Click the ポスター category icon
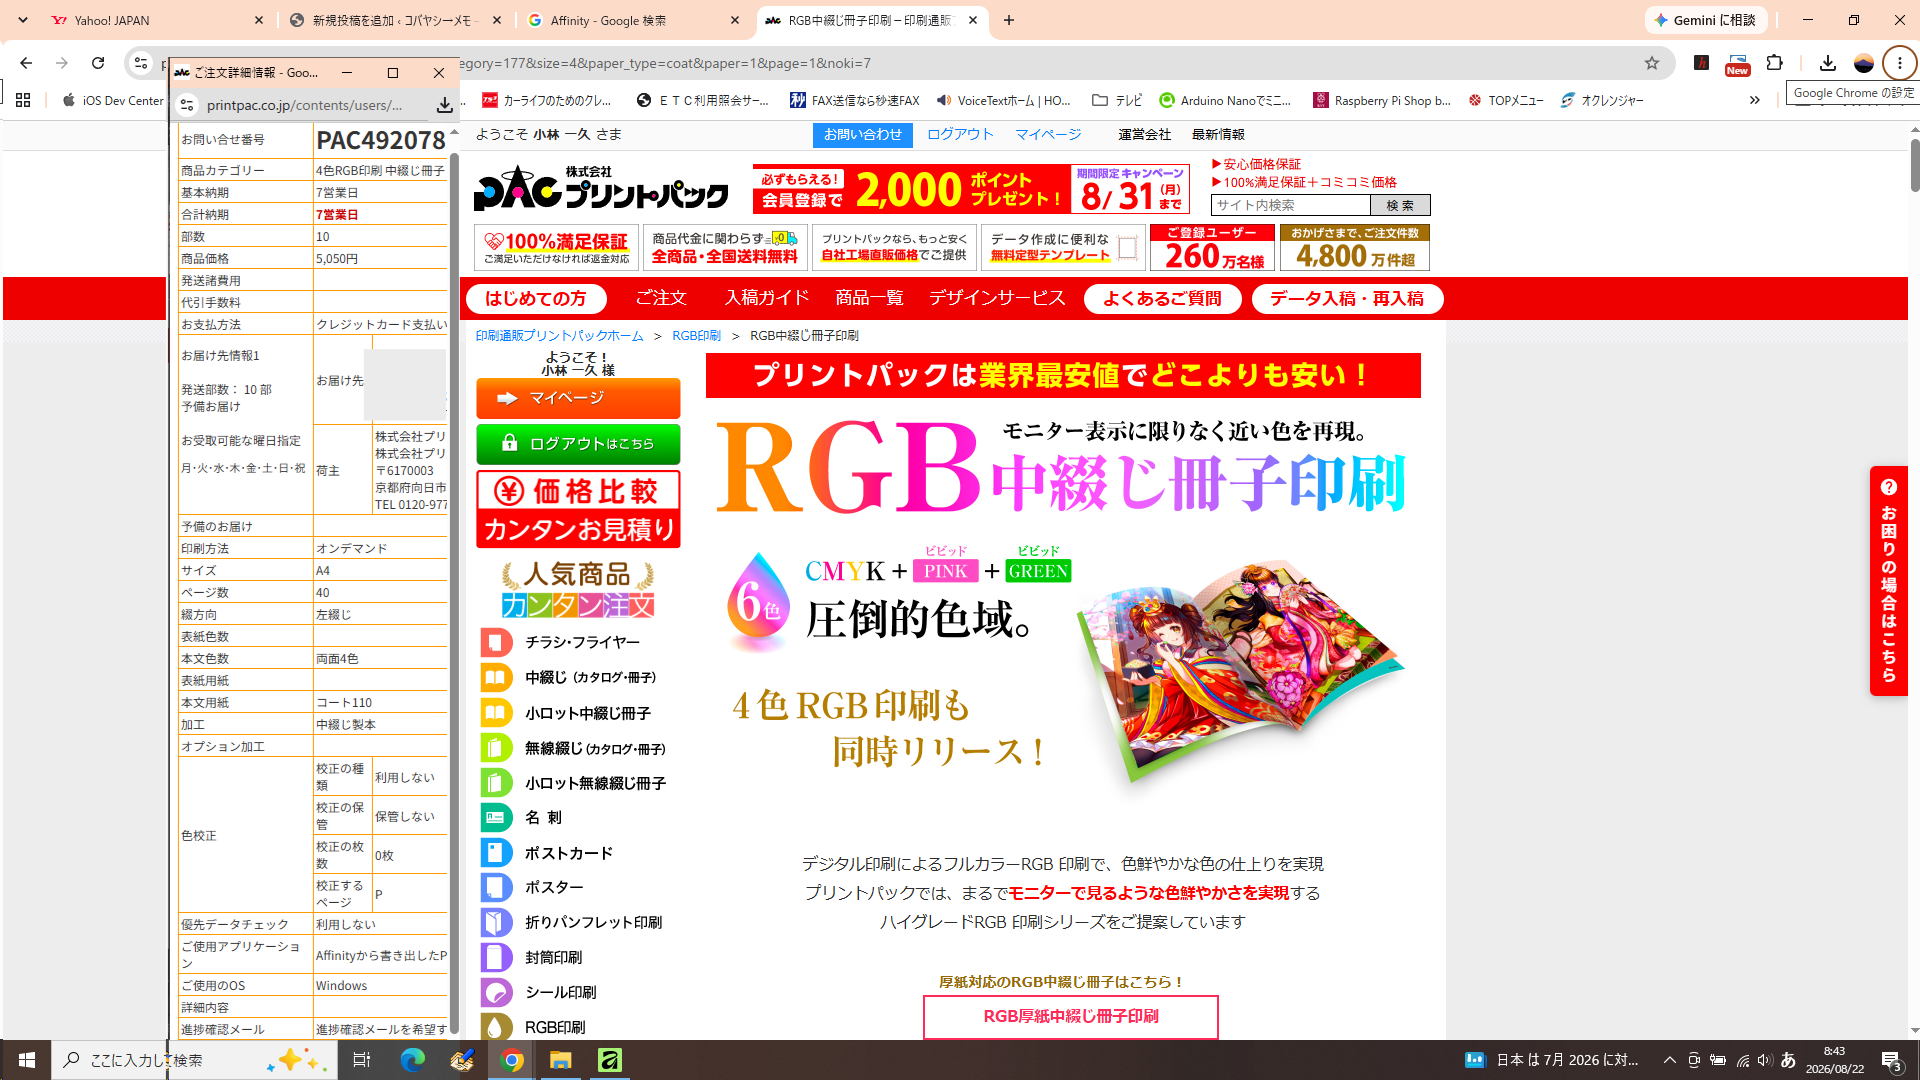 (x=496, y=887)
